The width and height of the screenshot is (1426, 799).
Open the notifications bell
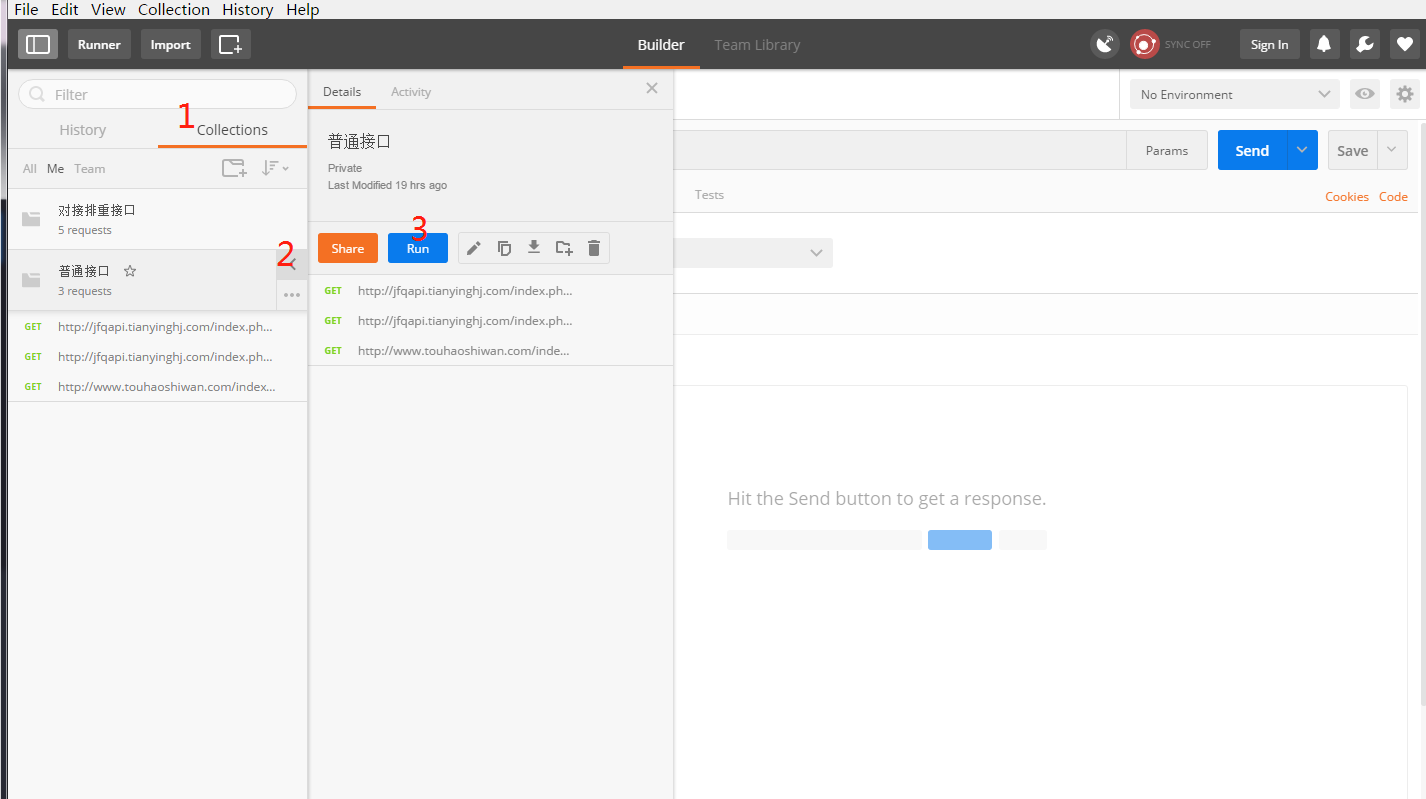click(1324, 44)
